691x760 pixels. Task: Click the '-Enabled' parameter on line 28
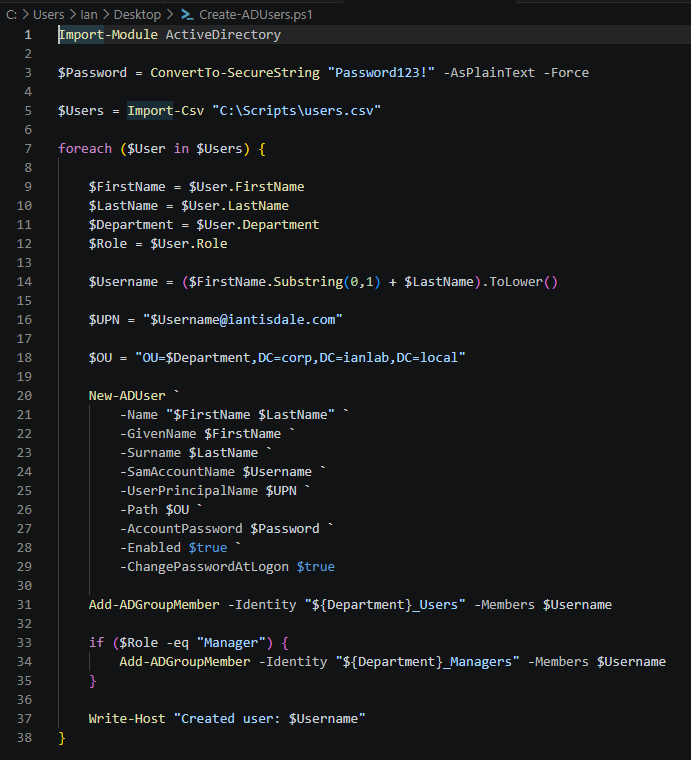pyautogui.click(x=151, y=548)
